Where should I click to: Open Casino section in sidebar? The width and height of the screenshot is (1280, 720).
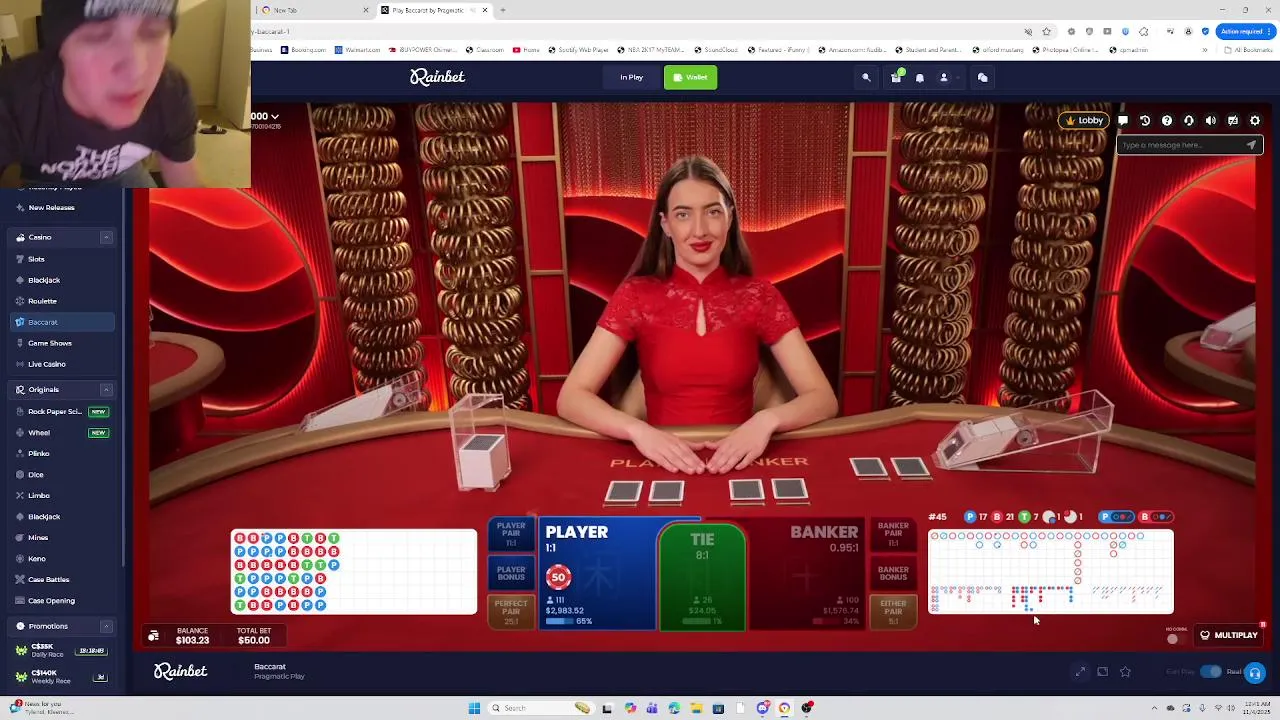40,237
